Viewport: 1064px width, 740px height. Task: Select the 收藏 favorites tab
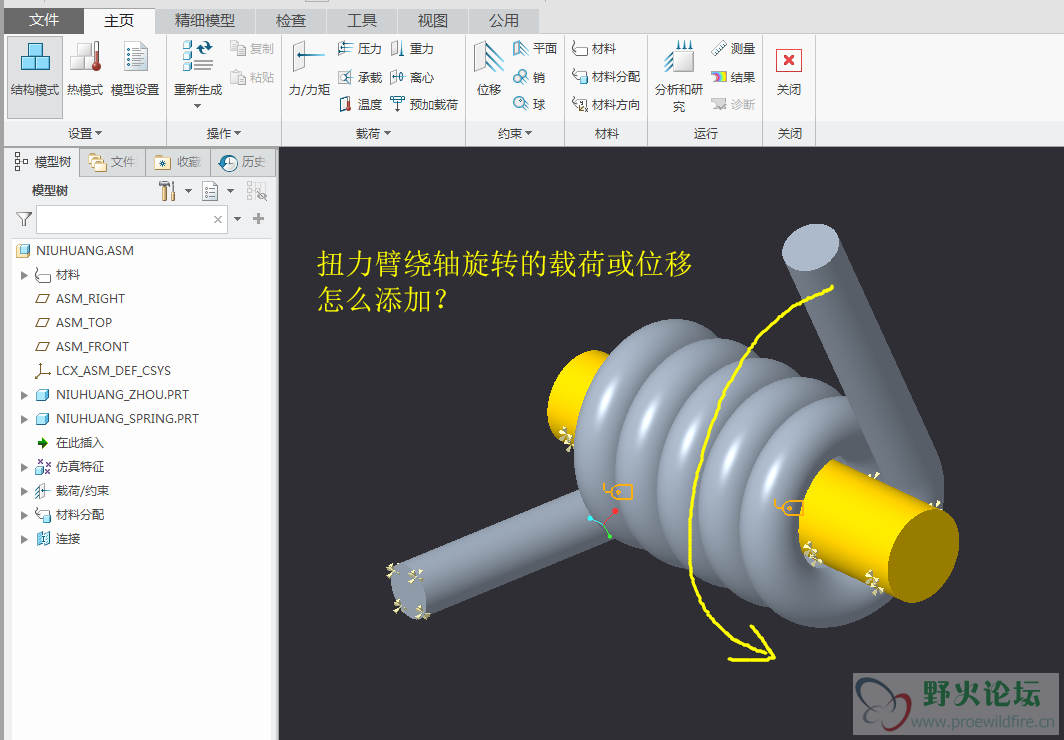coord(178,162)
